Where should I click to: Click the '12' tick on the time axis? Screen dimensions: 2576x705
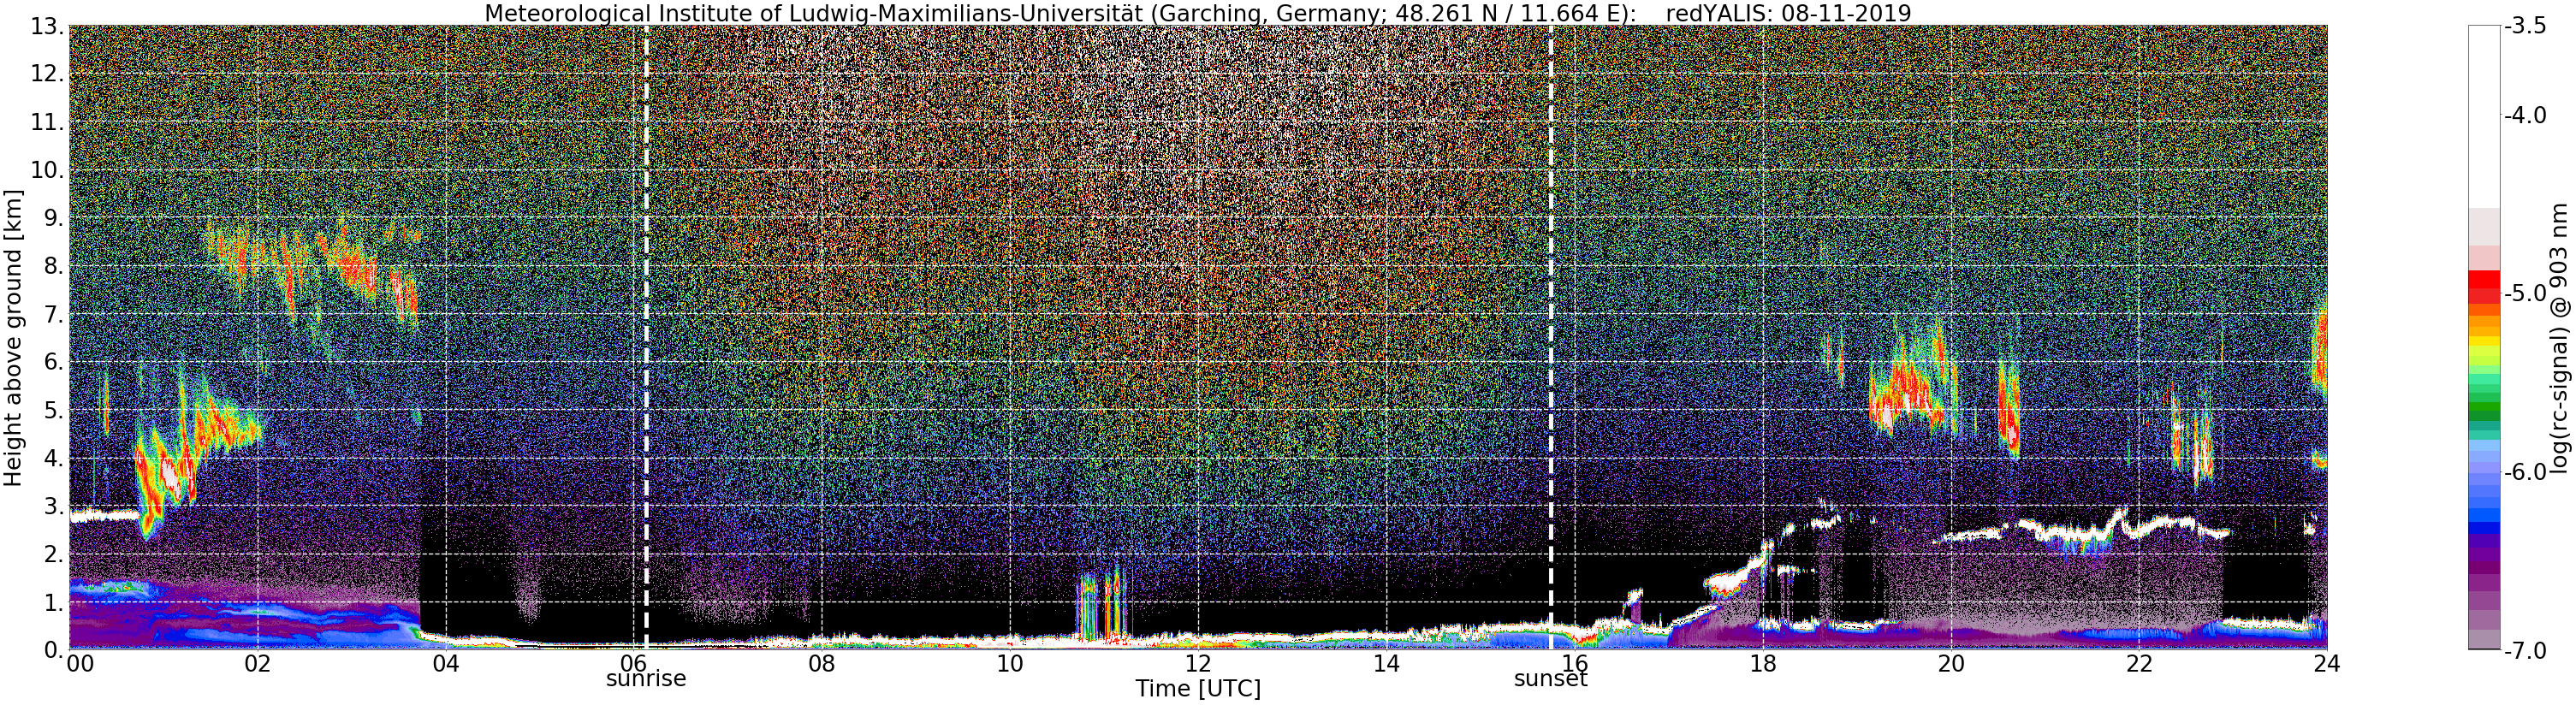[x=1198, y=664]
